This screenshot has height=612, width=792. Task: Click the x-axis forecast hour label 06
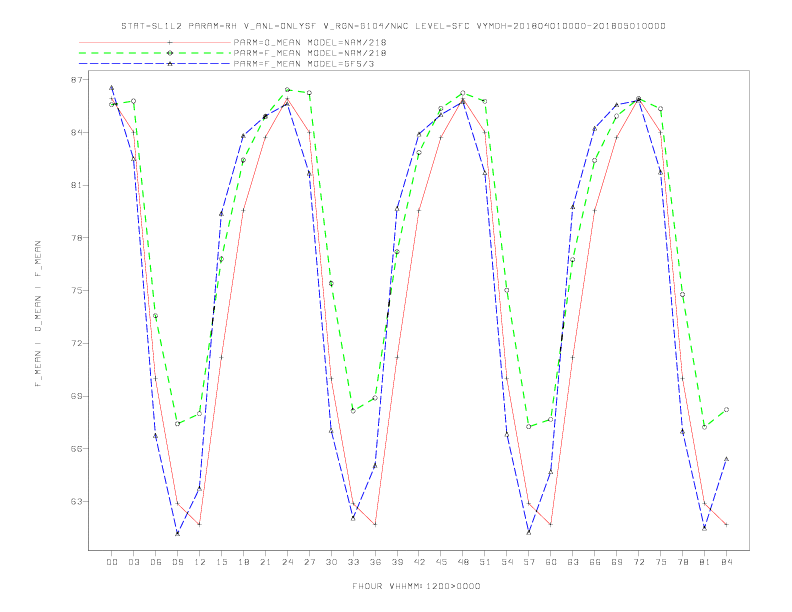[156, 562]
